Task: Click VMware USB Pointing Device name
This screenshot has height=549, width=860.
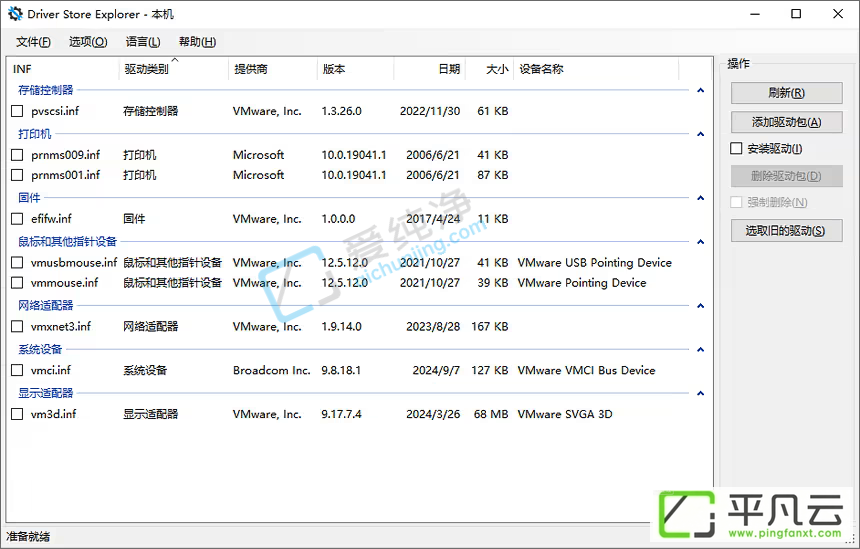Action: (x=595, y=263)
